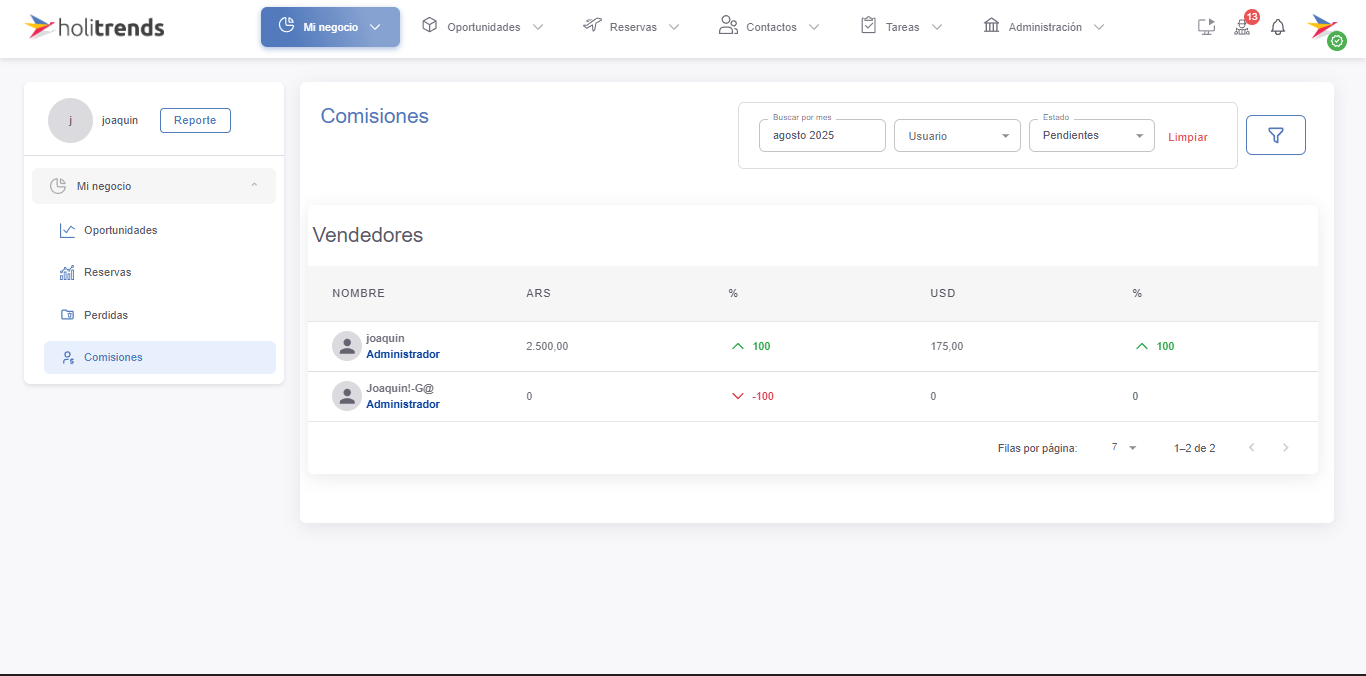Open the Contactos top menu
1366x676 pixels.
(x=768, y=27)
